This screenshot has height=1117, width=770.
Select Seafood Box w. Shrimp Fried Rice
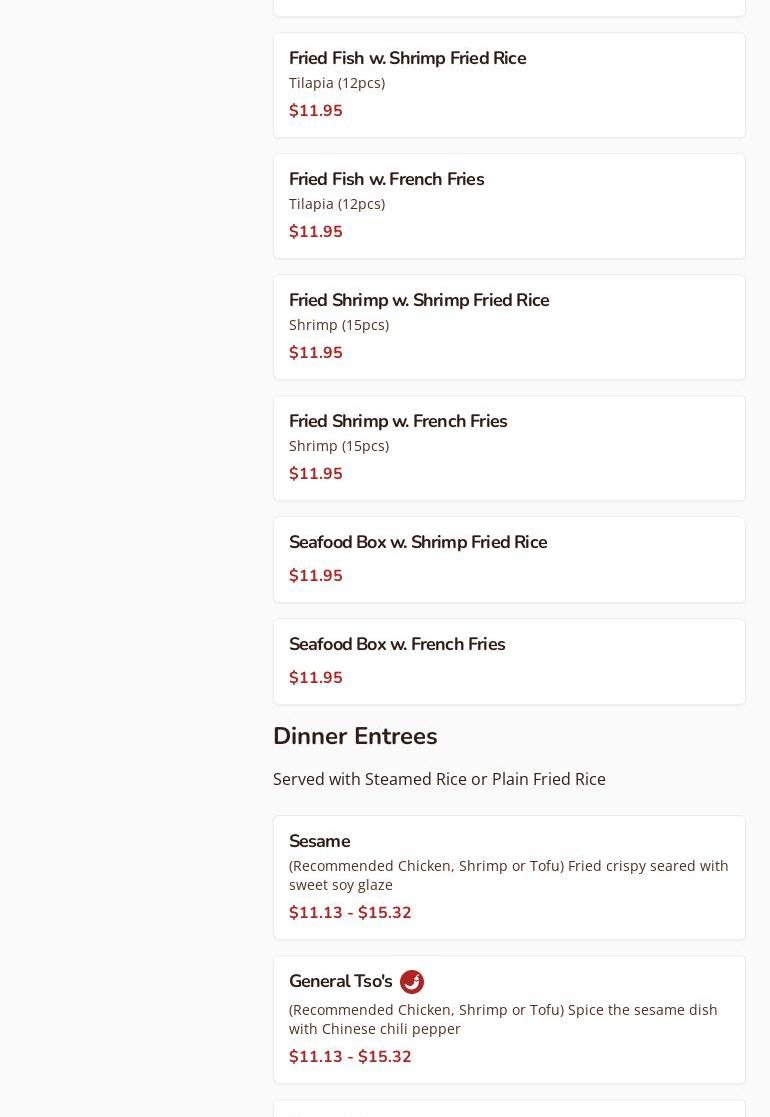tap(417, 543)
